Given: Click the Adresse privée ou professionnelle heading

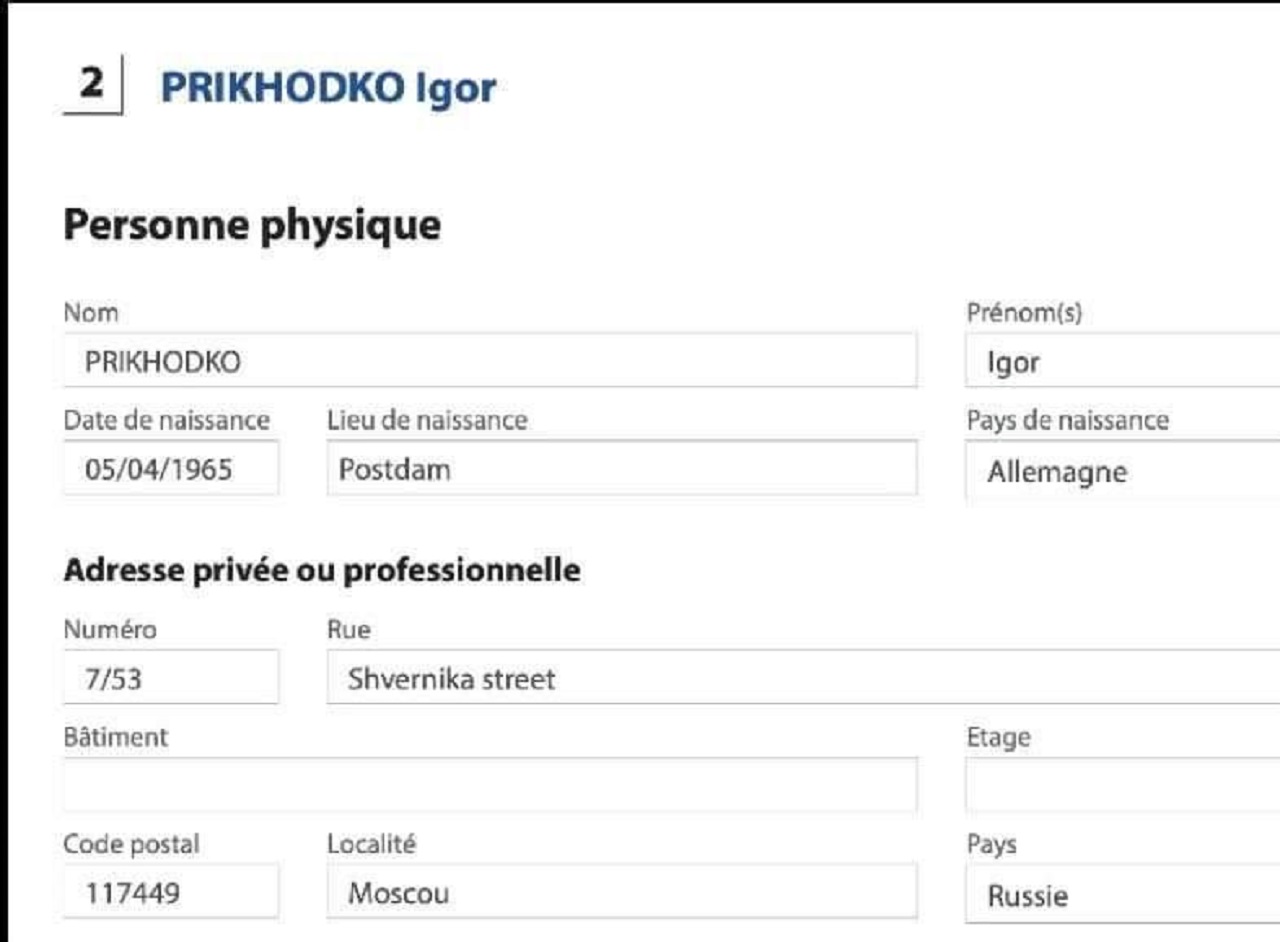Looking at the screenshot, I should pos(321,570).
